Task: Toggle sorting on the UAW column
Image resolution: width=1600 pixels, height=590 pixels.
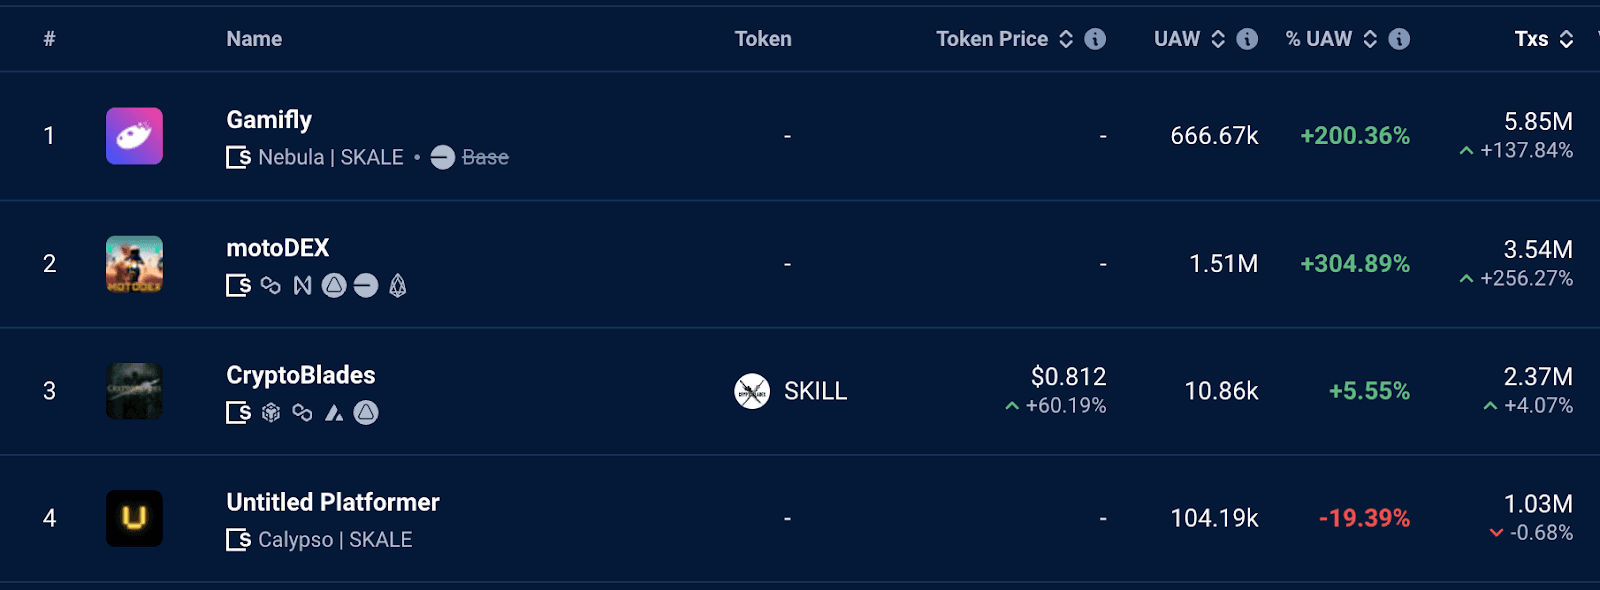Action: click(1216, 38)
